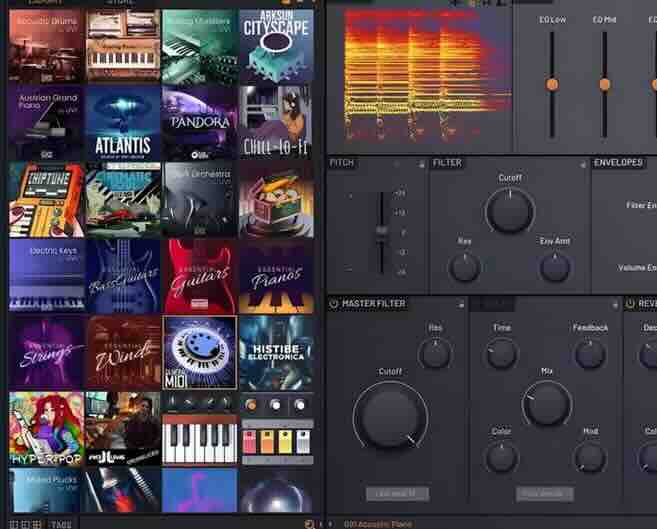The width and height of the screenshot is (657, 529).
Task: Go to the next preset with the right arrow
Action: (x=331, y=524)
